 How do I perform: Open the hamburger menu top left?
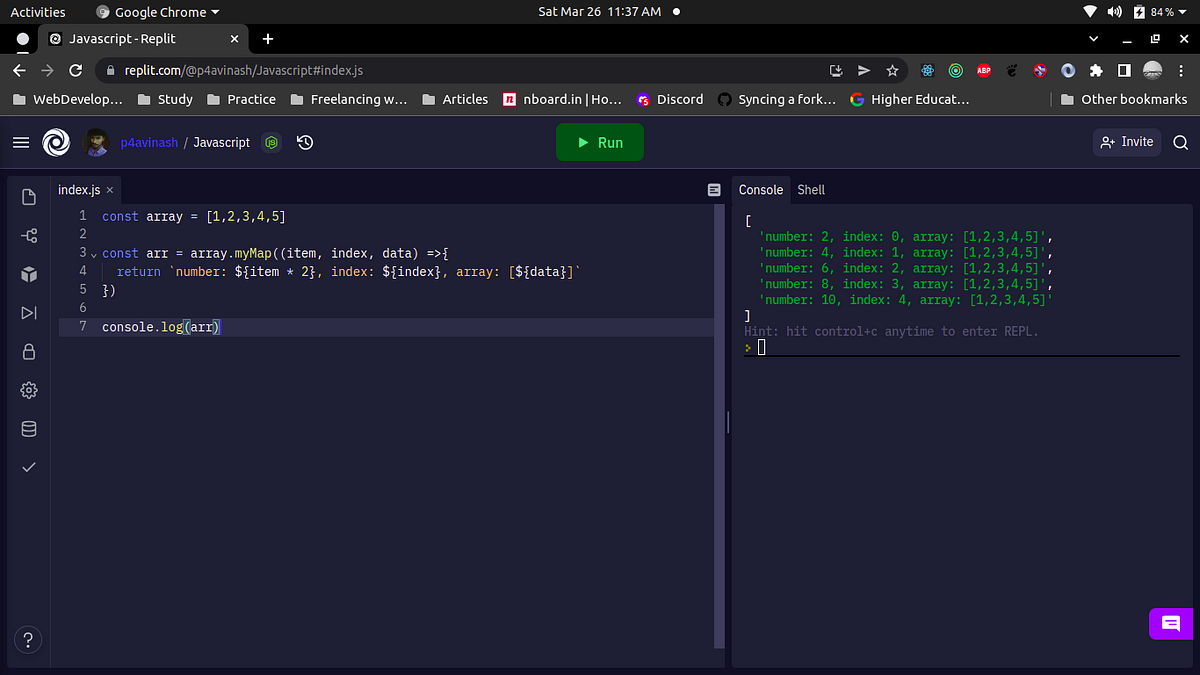tap(21, 142)
